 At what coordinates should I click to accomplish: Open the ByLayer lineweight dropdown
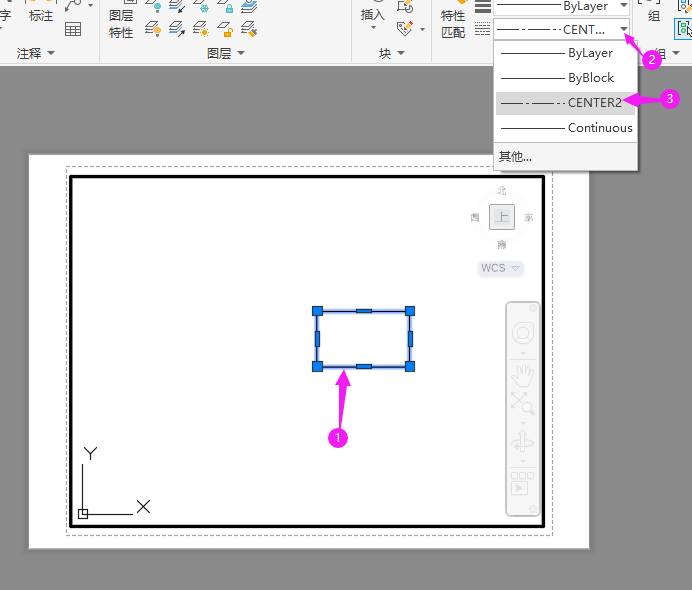624,6
